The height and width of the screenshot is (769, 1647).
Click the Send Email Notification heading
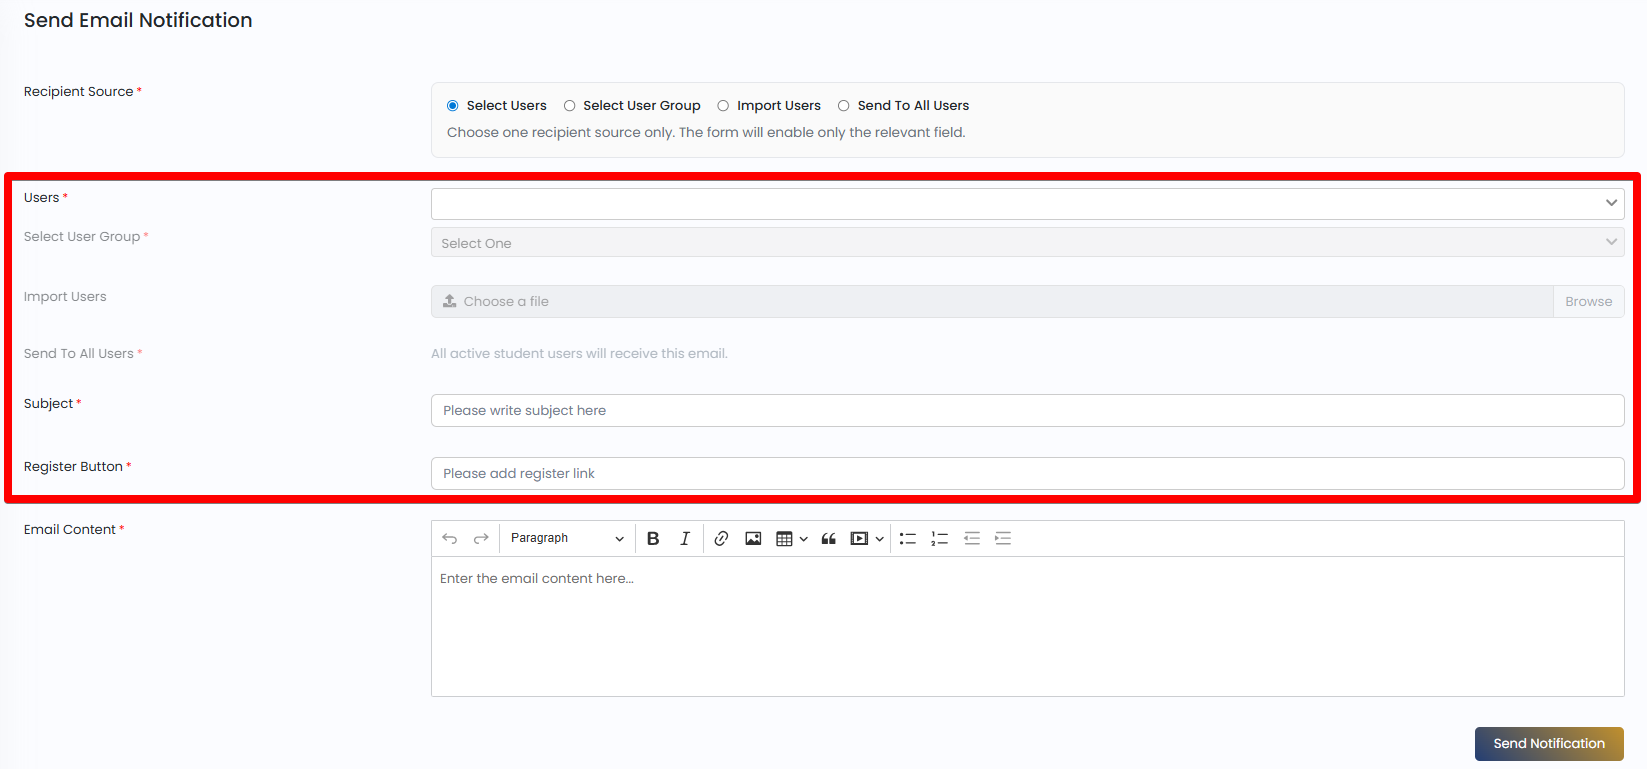pyautogui.click(x=138, y=20)
